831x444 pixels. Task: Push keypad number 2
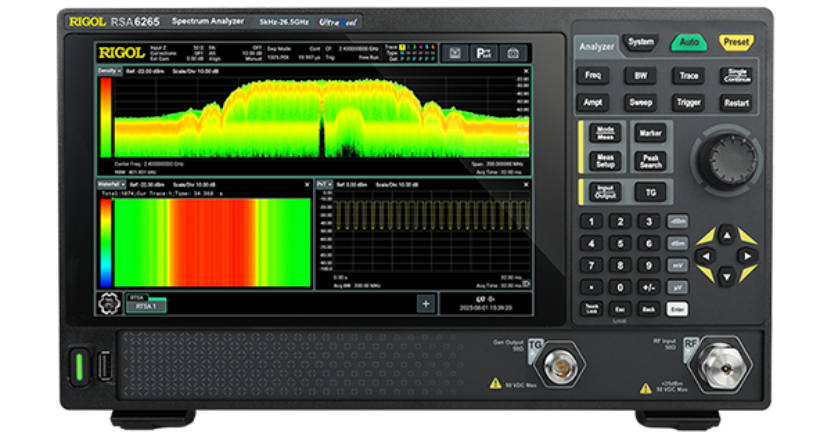(x=620, y=221)
